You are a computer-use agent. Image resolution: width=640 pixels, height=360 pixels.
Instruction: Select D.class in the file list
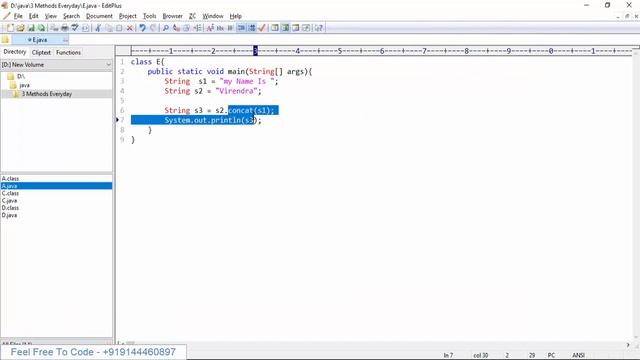coord(10,208)
